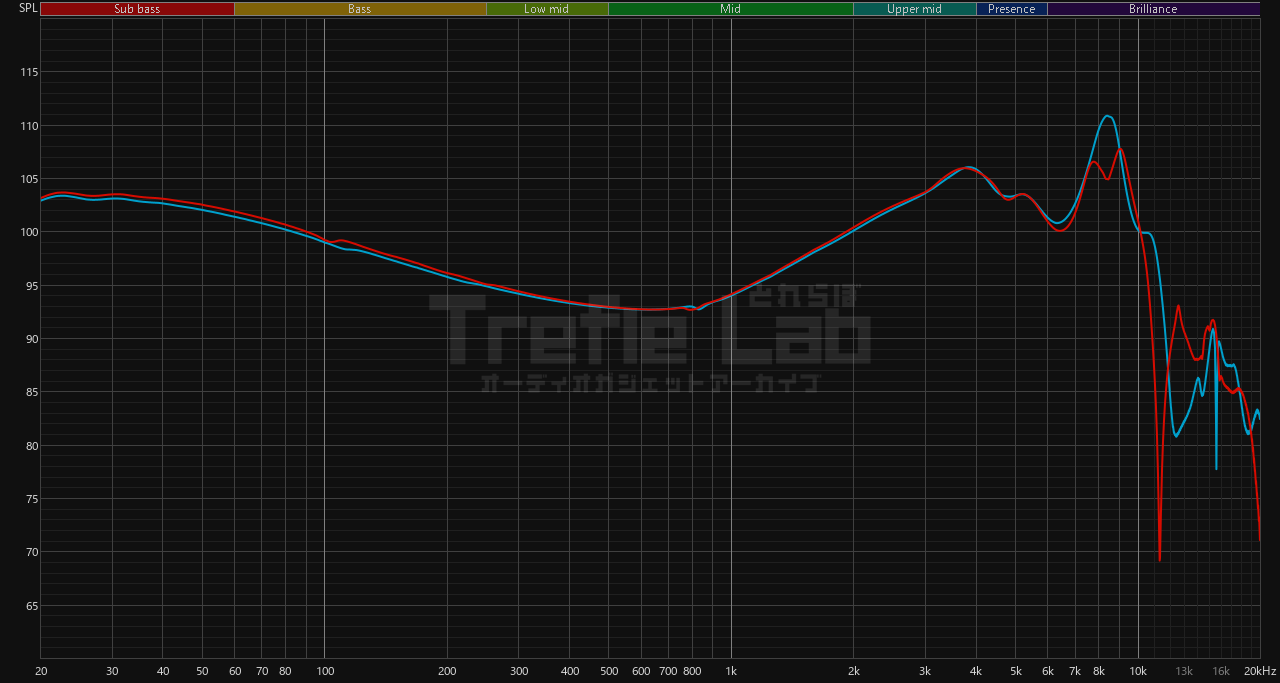Toggle the Sub bass band highlight

(x=137, y=8)
